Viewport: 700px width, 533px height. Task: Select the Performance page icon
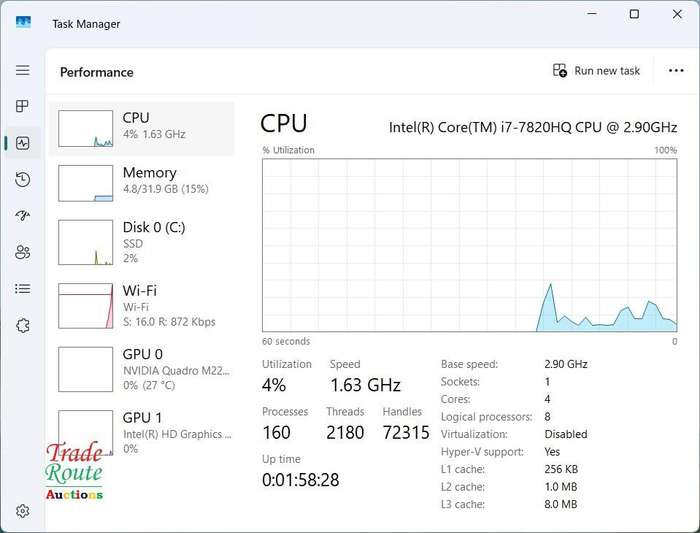click(x=23, y=143)
